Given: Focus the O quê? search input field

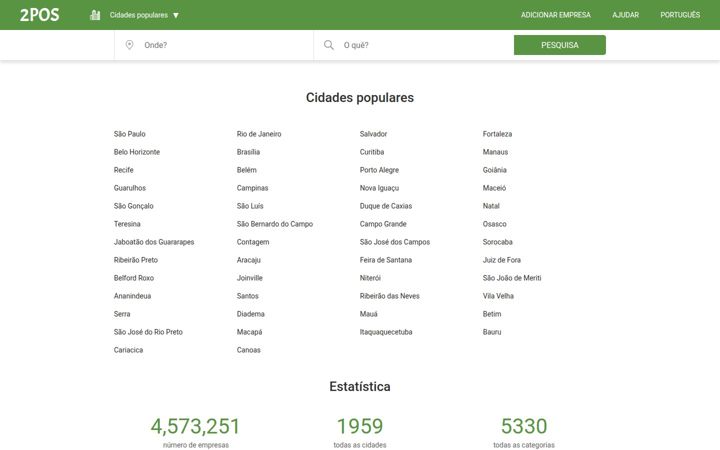Looking at the screenshot, I should 413,45.
